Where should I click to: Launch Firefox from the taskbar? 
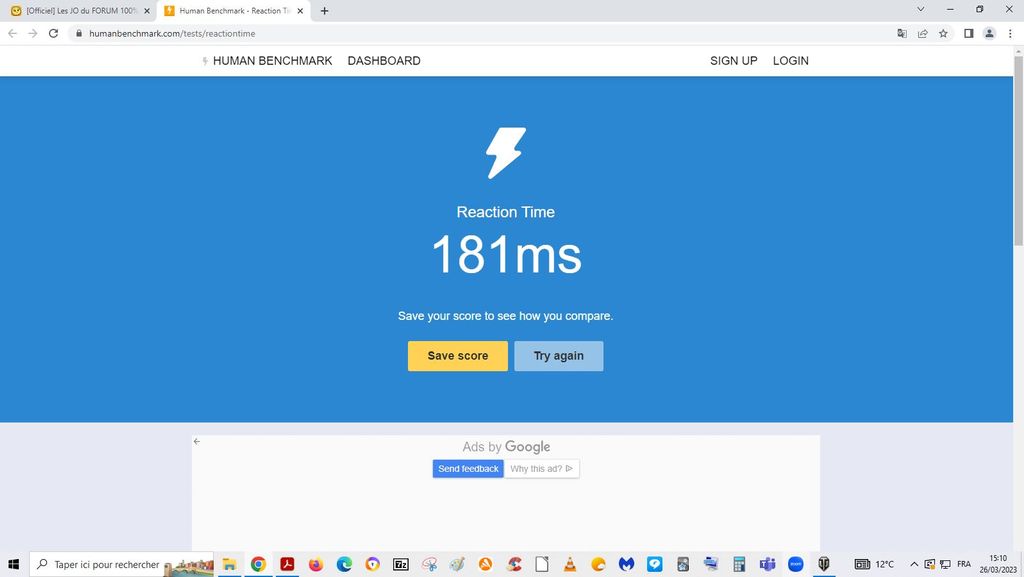tap(316, 564)
